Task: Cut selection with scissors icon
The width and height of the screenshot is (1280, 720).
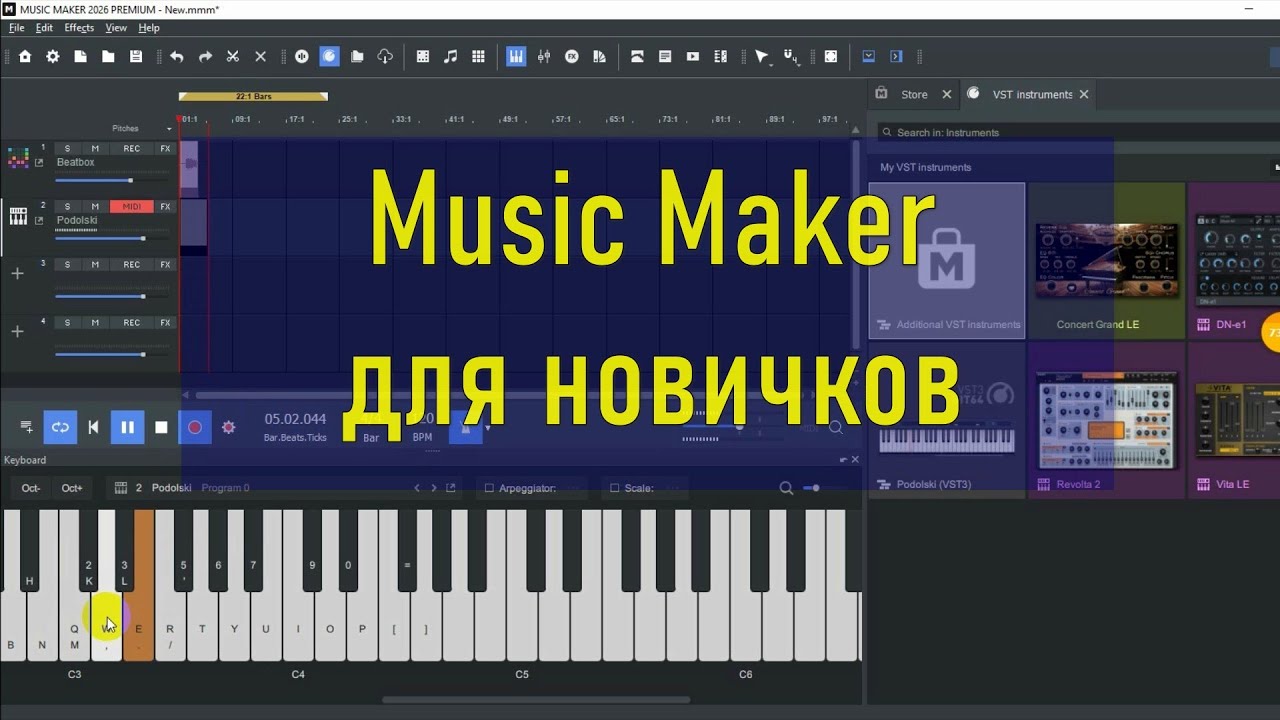Action: tap(233, 57)
